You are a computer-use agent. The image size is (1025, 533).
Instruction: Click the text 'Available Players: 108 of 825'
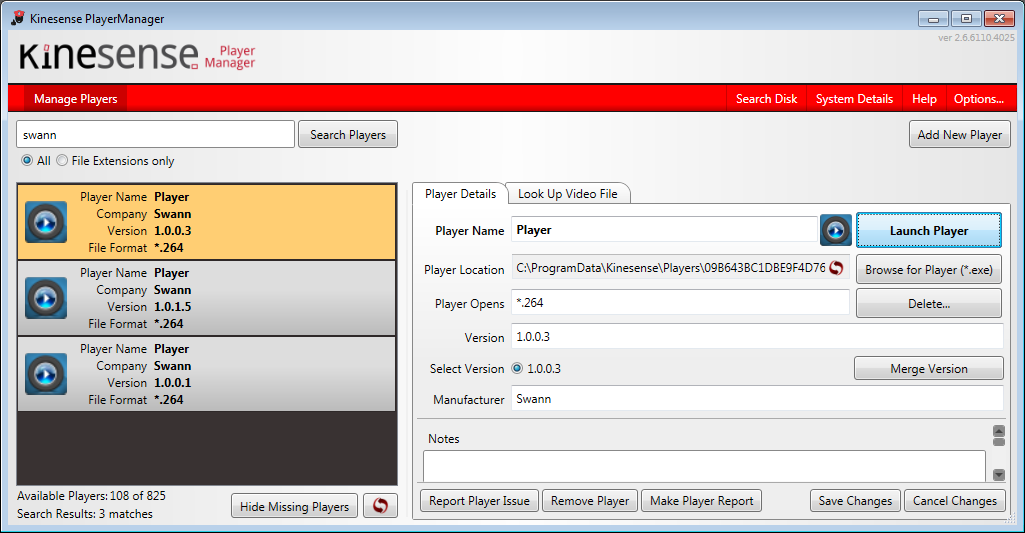click(92, 496)
